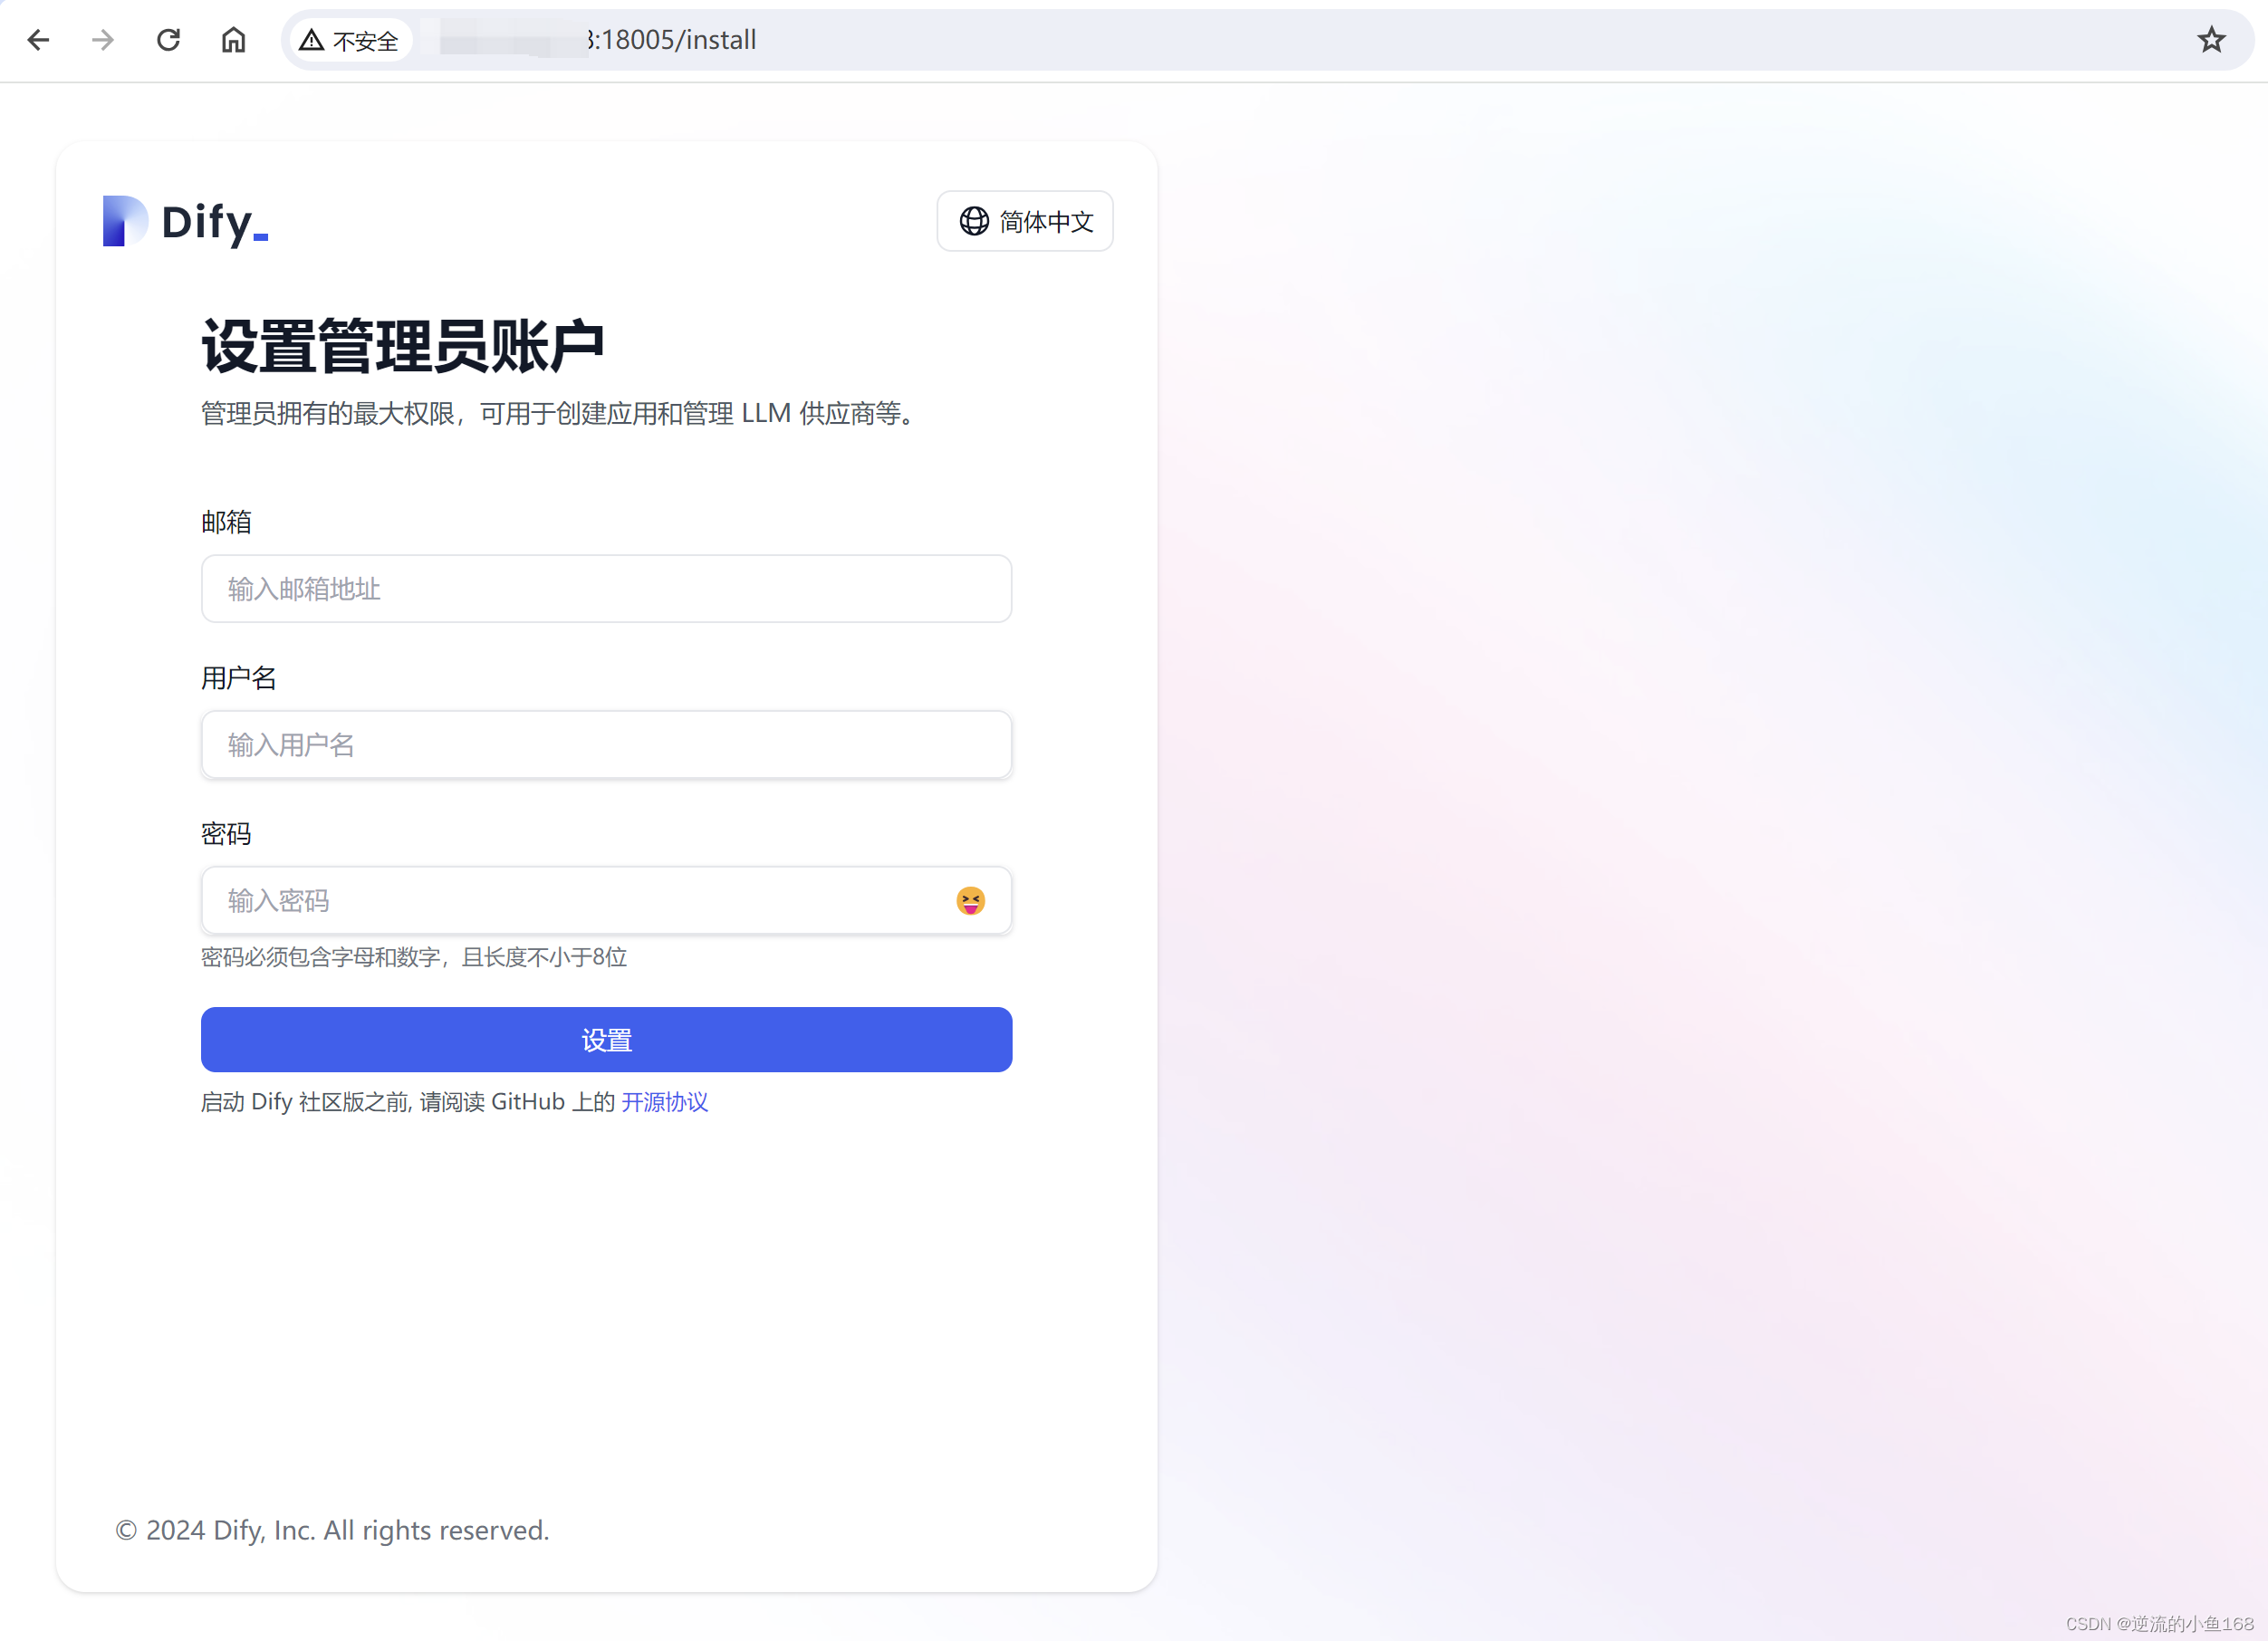
Task: Bookmark this page with star icon
Action: click(2211, 40)
